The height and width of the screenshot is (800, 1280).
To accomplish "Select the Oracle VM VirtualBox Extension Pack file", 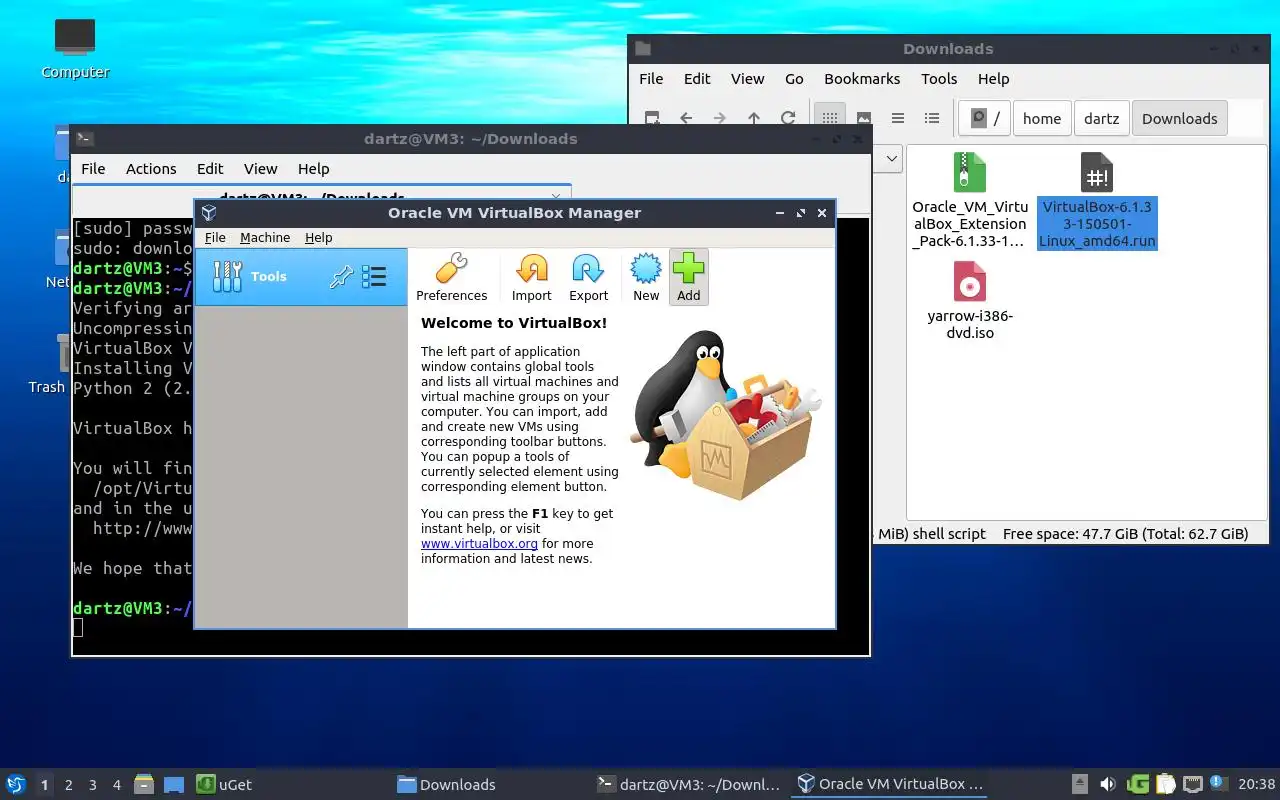I will pyautogui.click(x=969, y=200).
